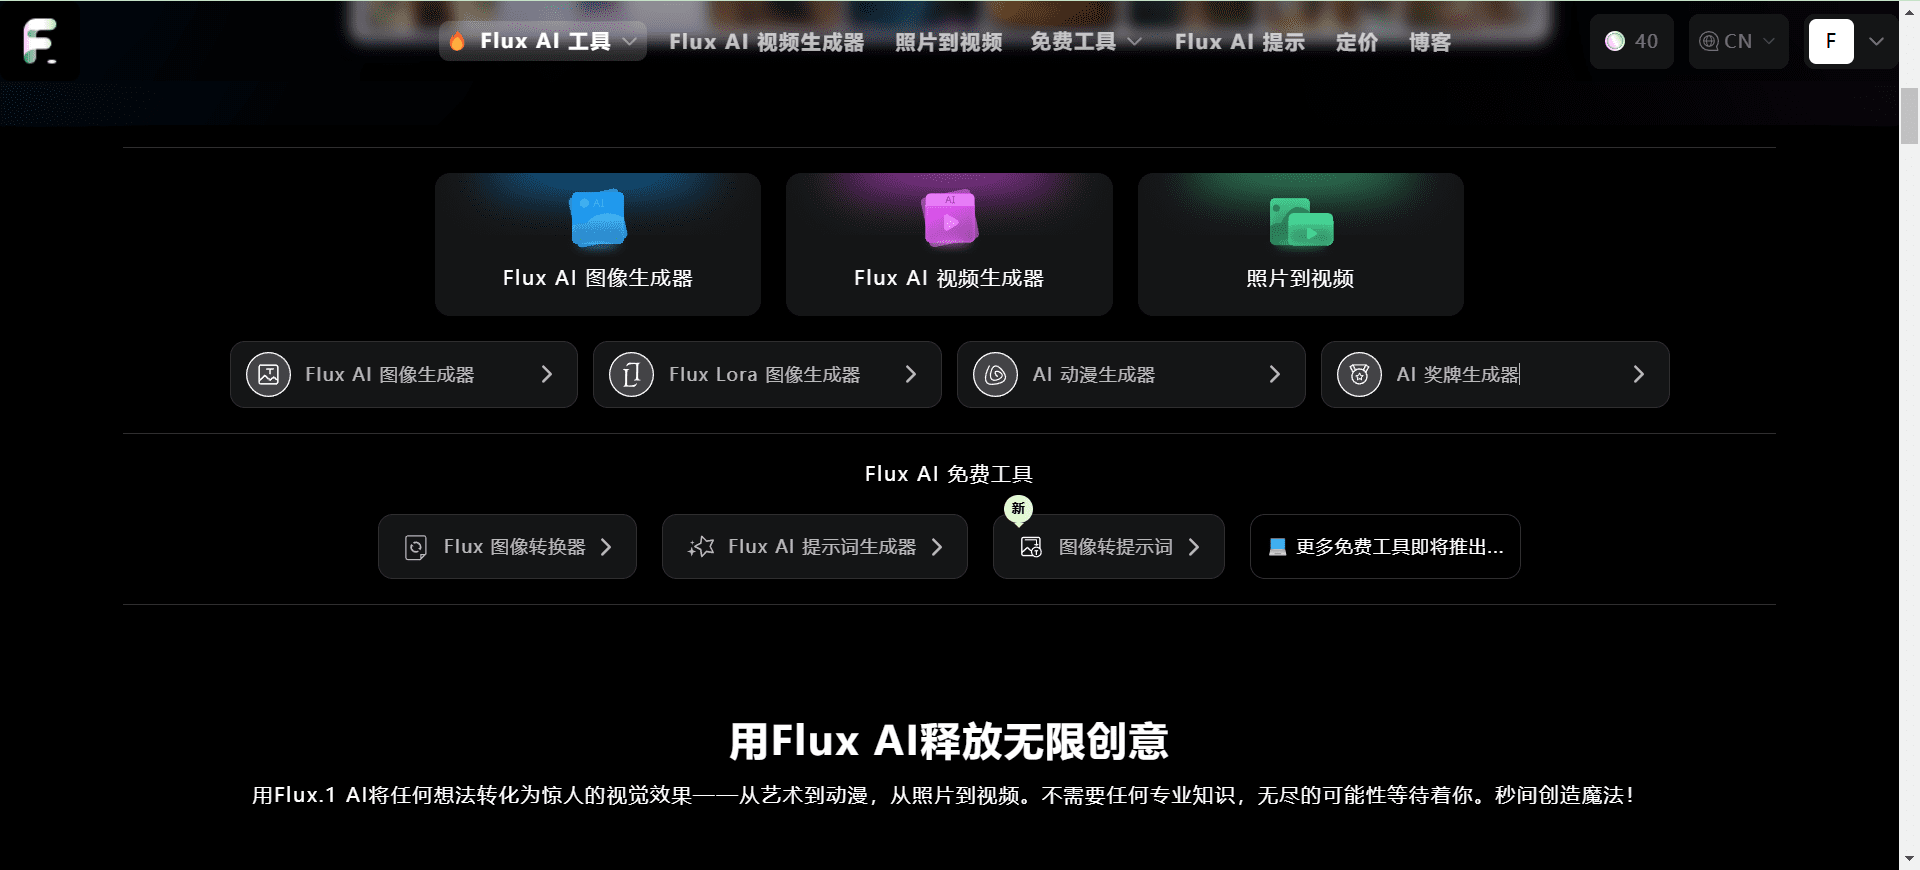Click the credits coin icon showing 40
Screen dimensions: 1920x870
(1615, 41)
